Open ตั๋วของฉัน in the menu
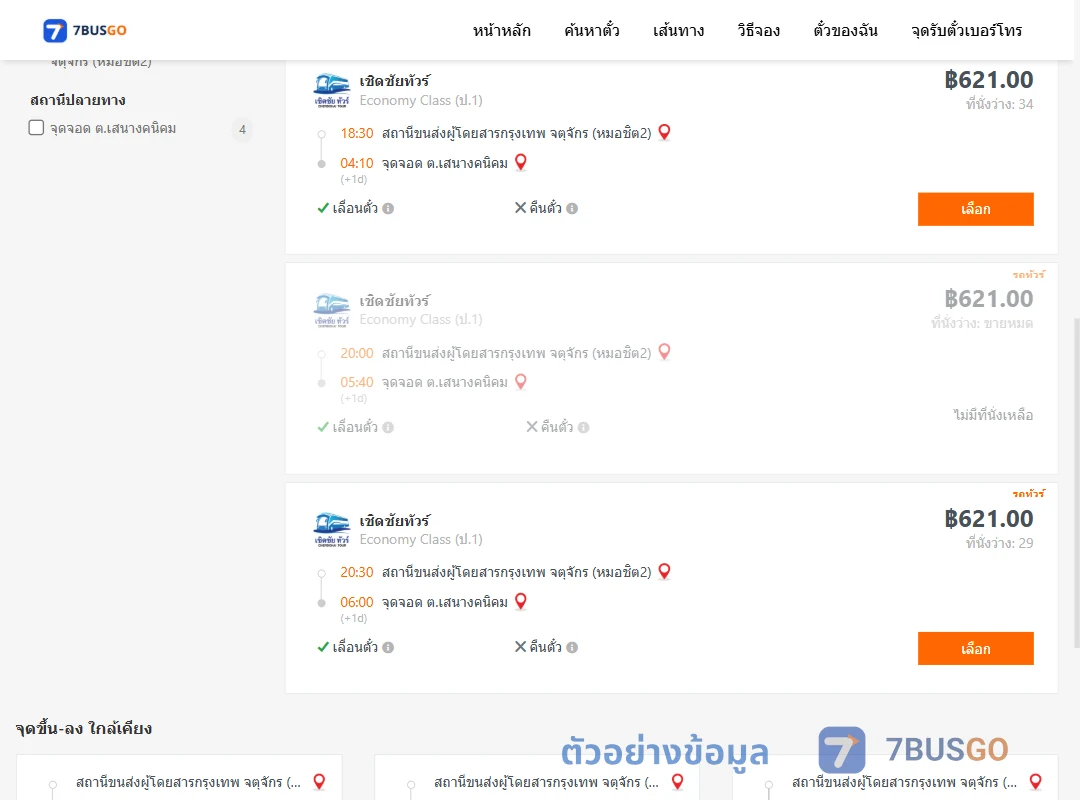This screenshot has height=800, width=1080. pos(845,30)
